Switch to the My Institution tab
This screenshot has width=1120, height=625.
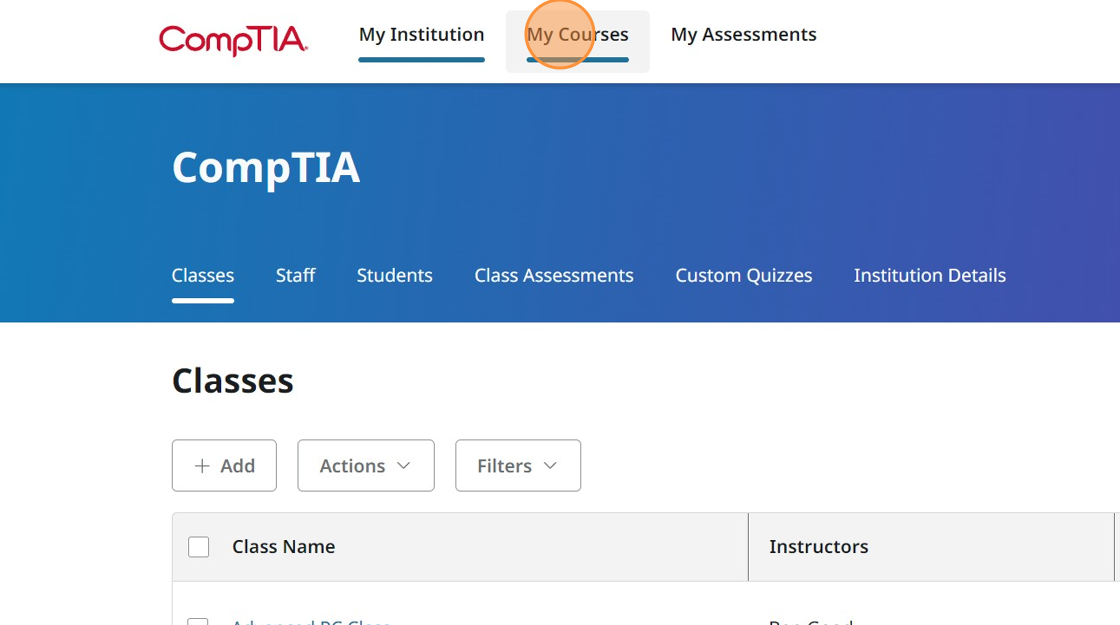coord(421,33)
